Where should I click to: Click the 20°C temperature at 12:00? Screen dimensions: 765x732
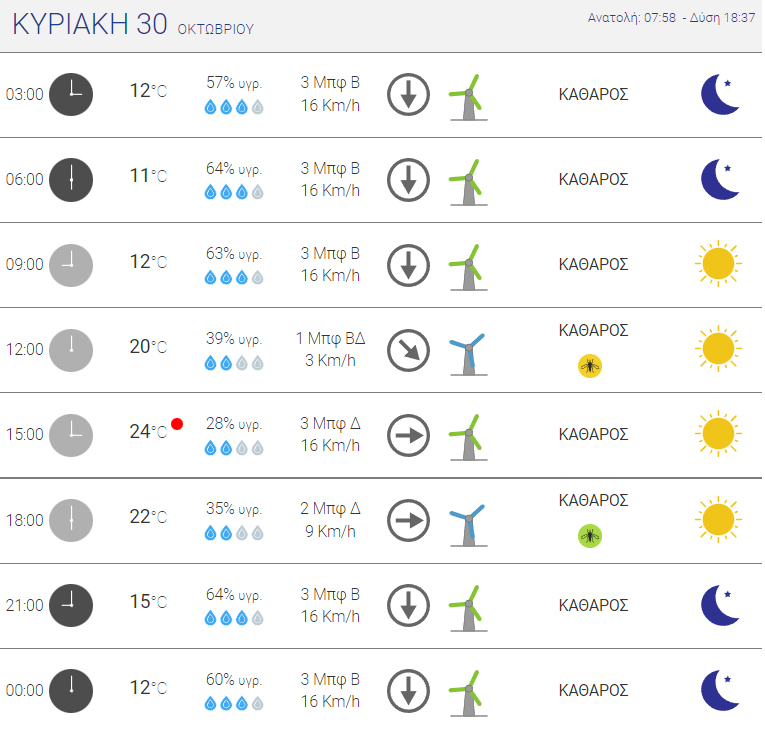point(148,347)
